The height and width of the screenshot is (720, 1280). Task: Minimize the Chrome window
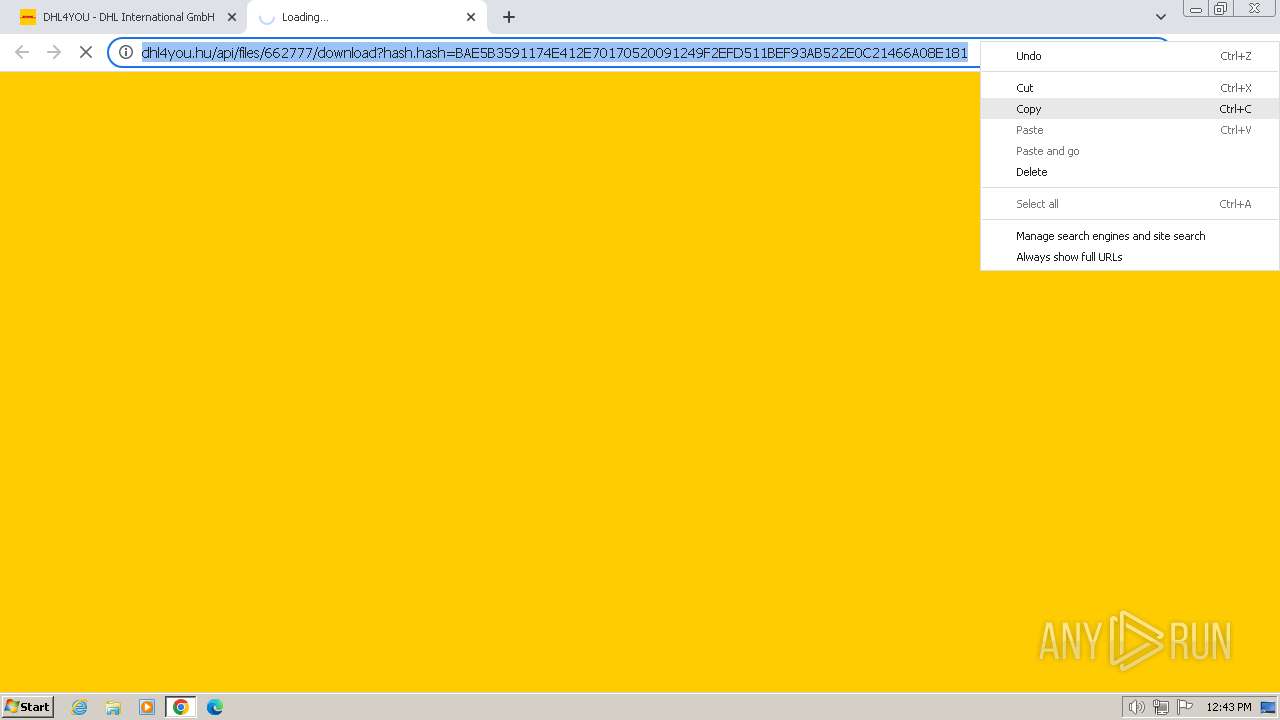(x=1196, y=9)
